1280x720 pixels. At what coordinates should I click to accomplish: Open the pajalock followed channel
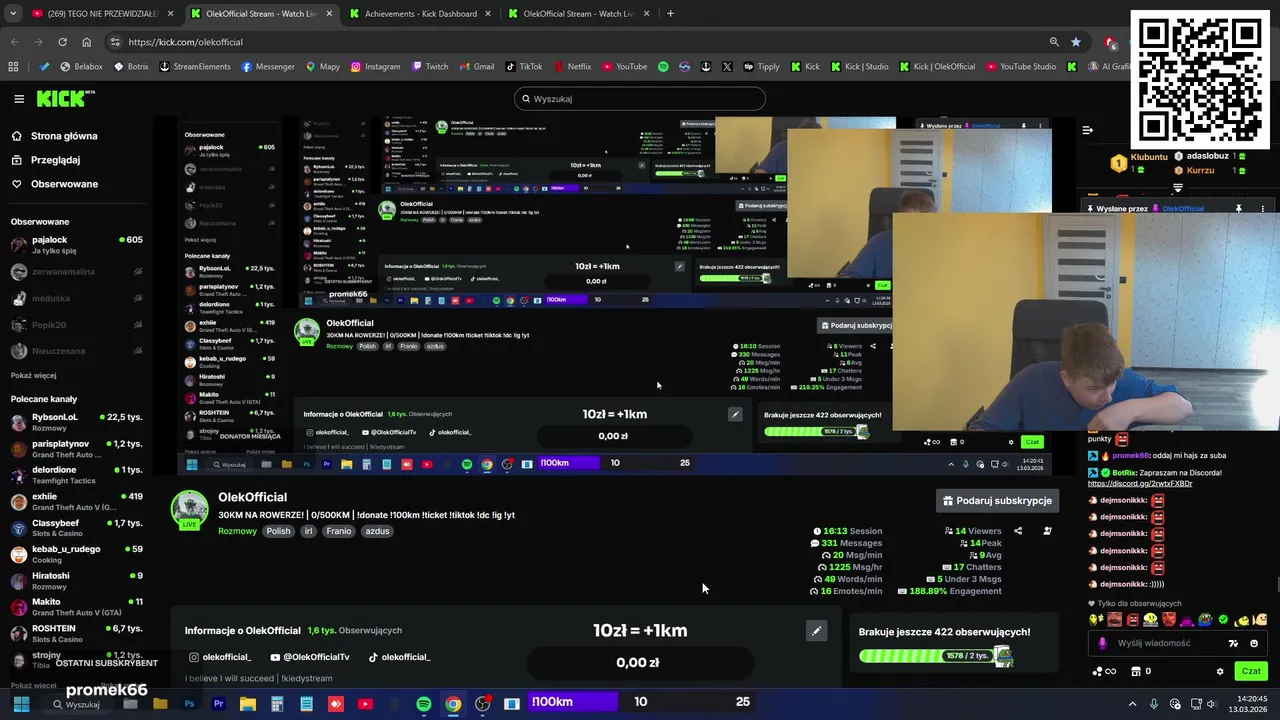click(x=77, y=244)
